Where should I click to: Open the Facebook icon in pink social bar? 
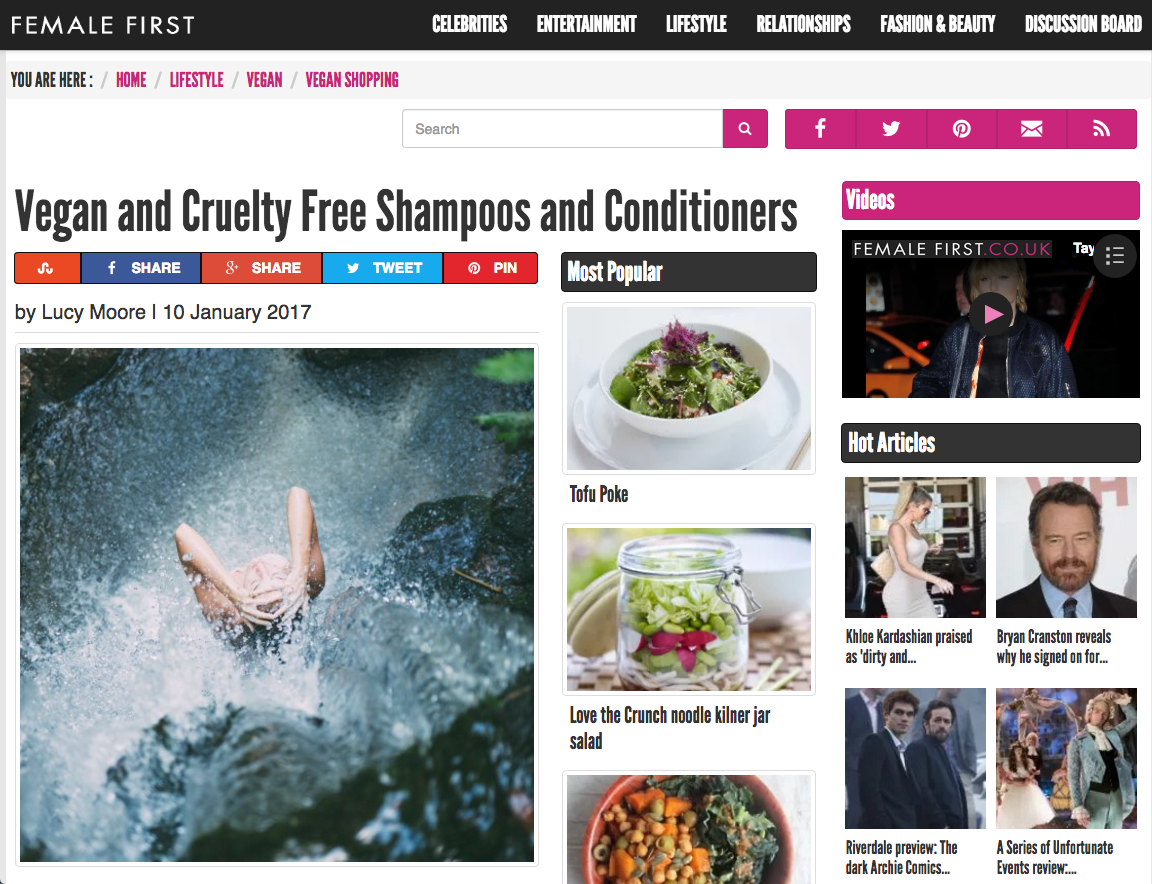coord(821,129)
